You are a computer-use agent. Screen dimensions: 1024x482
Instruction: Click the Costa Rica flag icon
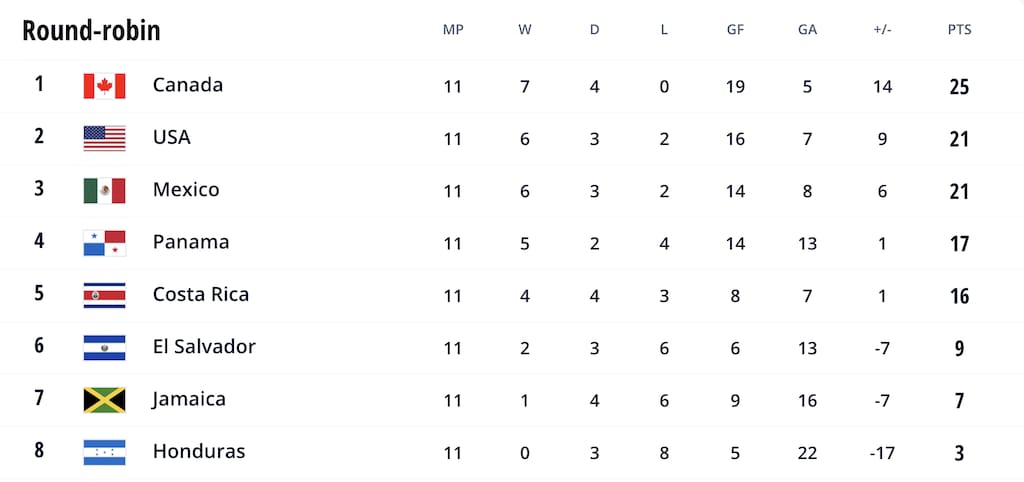coord(104,295)
